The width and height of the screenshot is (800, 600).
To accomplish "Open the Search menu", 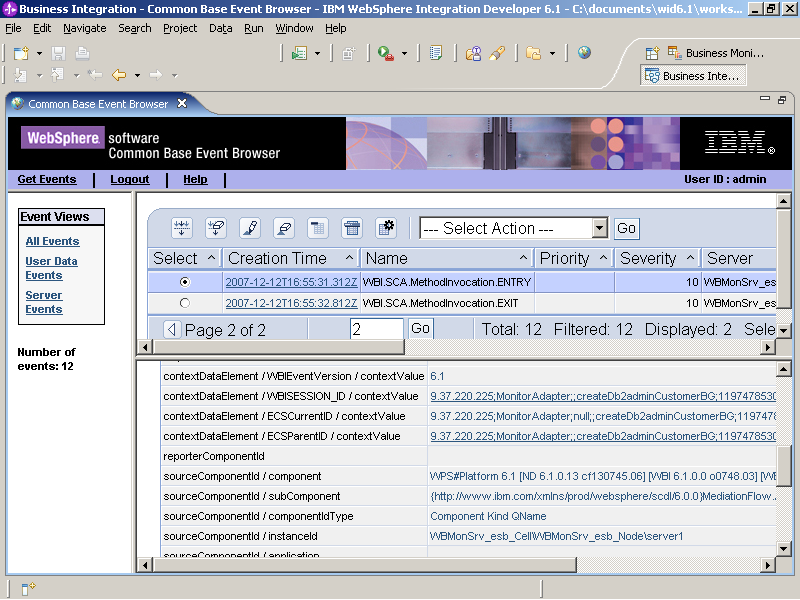I will coord(135,29).
